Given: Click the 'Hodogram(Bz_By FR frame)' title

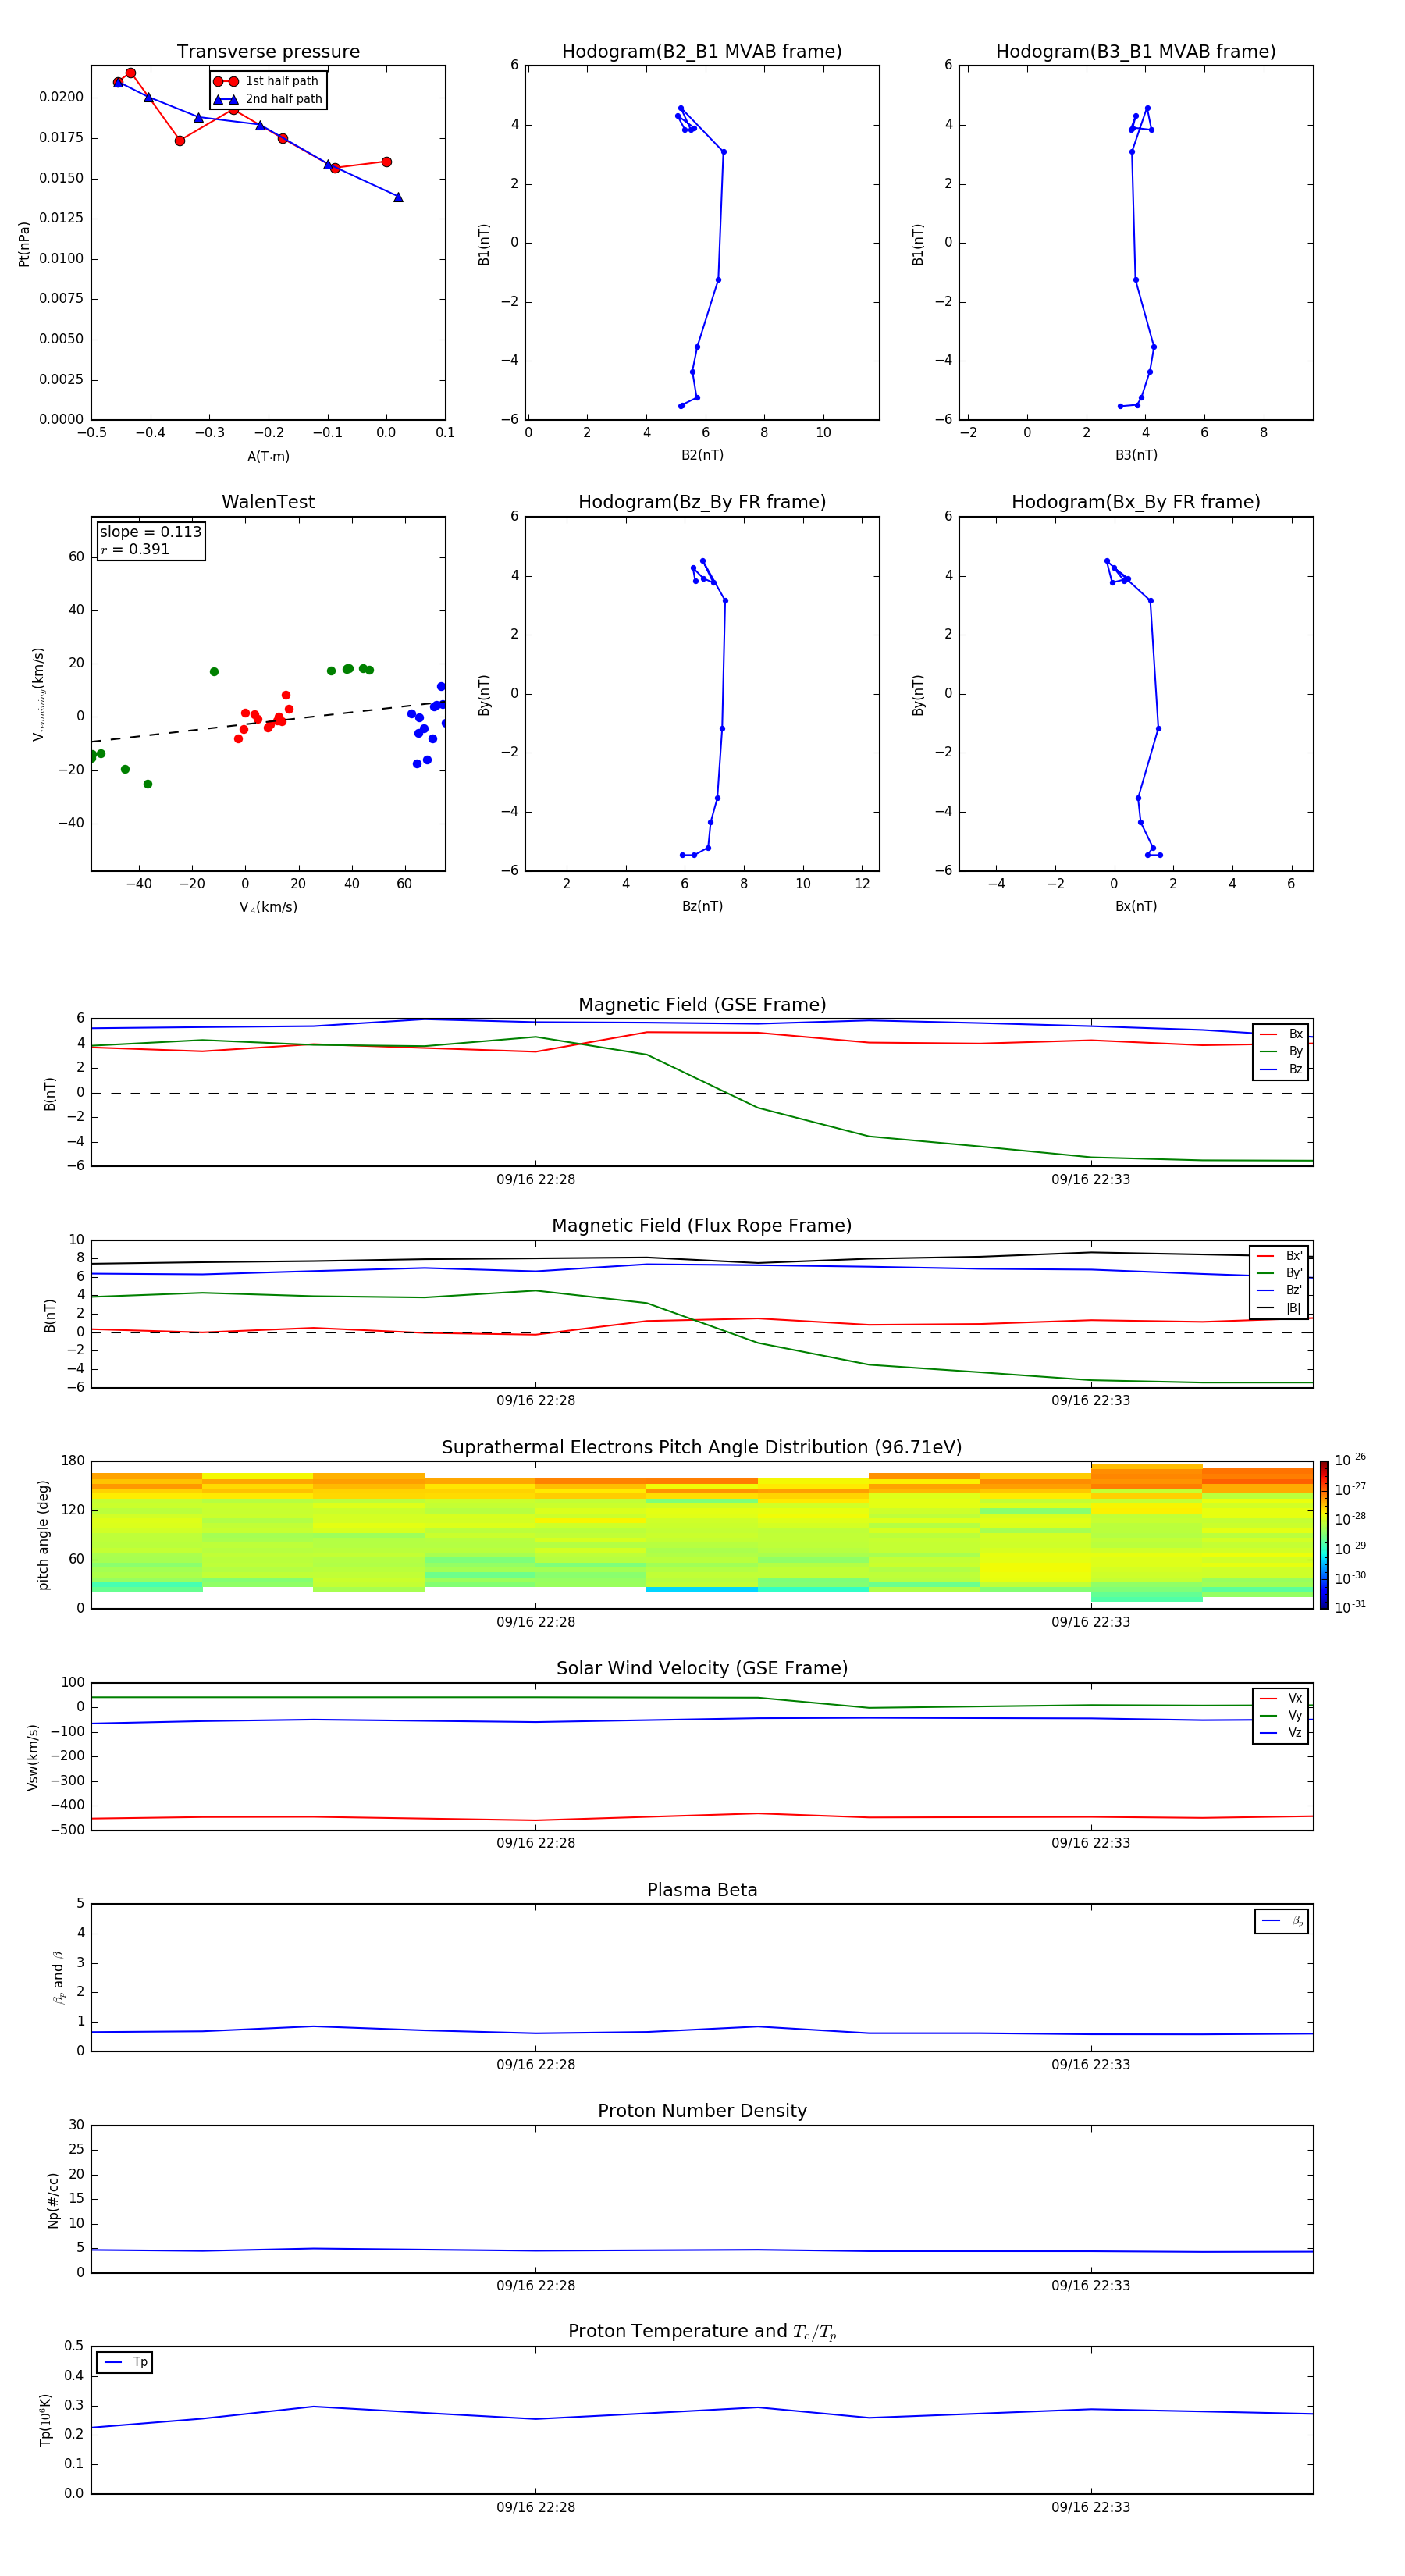Looking at the screenshot, I should [702, 502].
